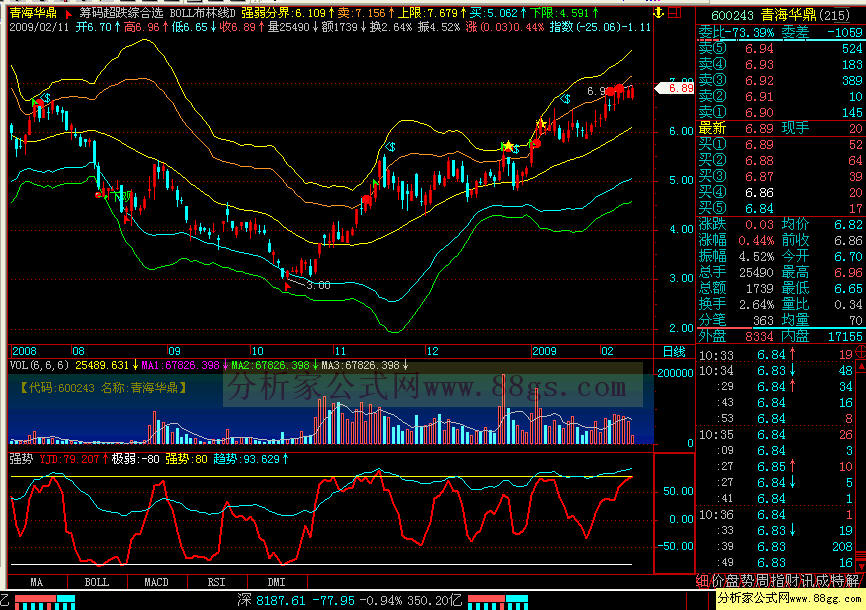Click the 内盘 value 17155
866x610 pixels.
coord(845,336)
